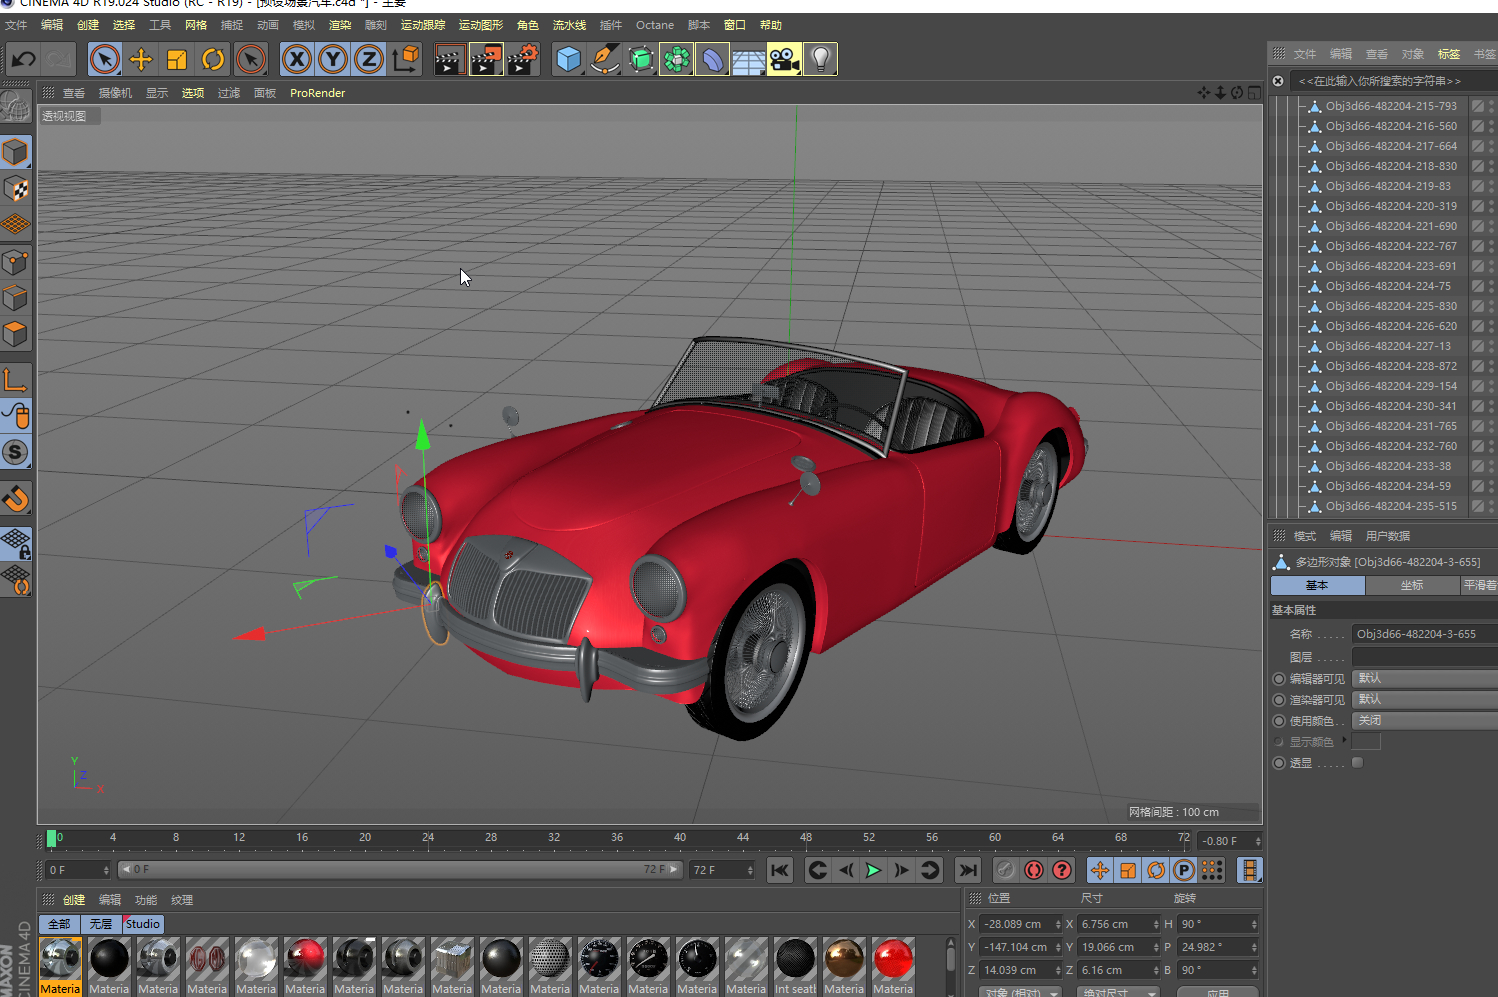Activate the Rotate tool

[213, 60]
